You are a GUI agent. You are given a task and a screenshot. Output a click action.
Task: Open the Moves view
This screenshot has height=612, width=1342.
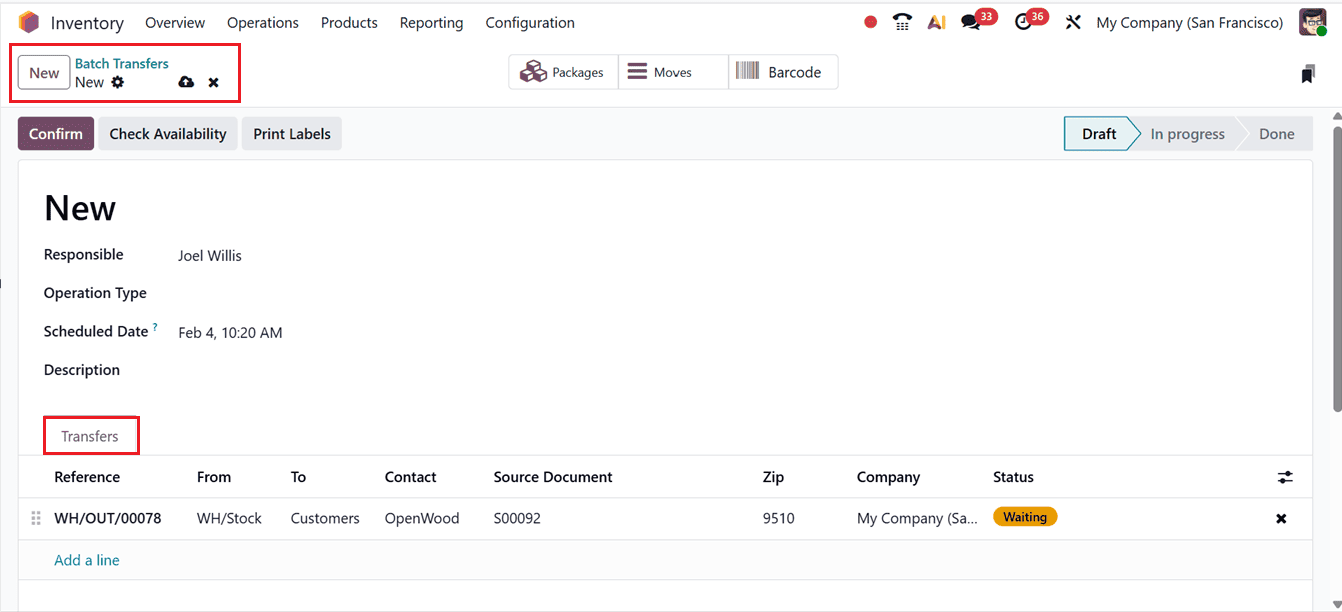click(672, 71)
